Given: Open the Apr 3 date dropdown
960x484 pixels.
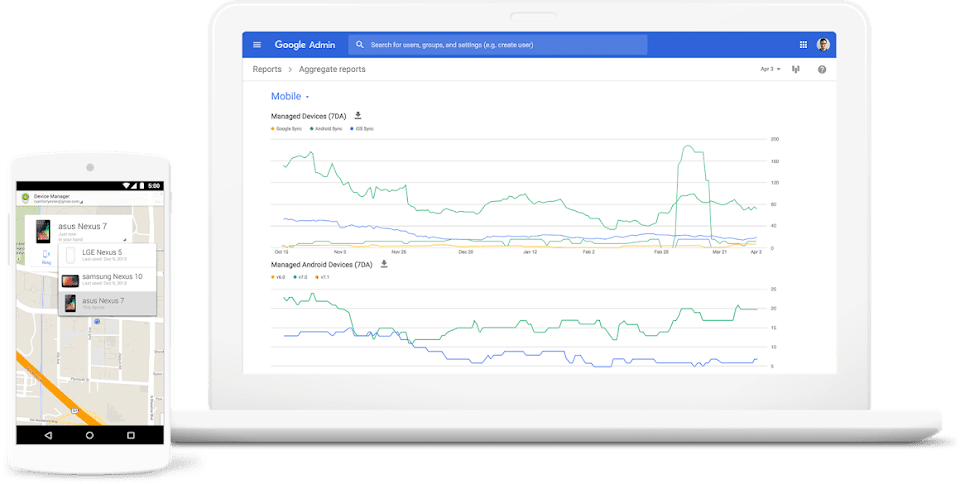Looking at the screenshot, I should [x=770, y=69].
